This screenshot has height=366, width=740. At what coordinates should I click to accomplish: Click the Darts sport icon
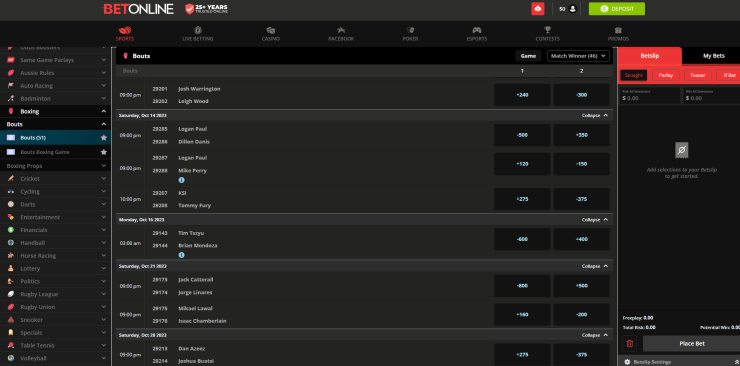click(x=10, y=204)
